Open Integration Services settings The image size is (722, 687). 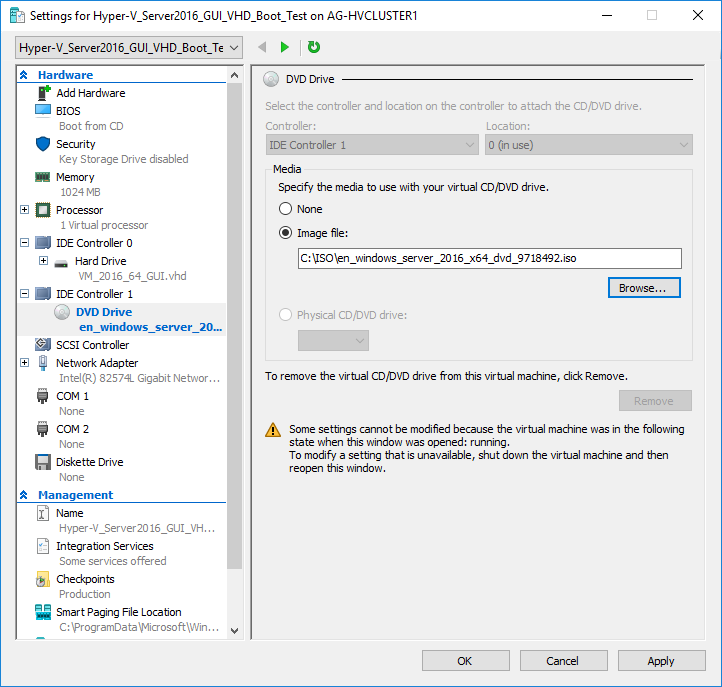pos(105,546)
